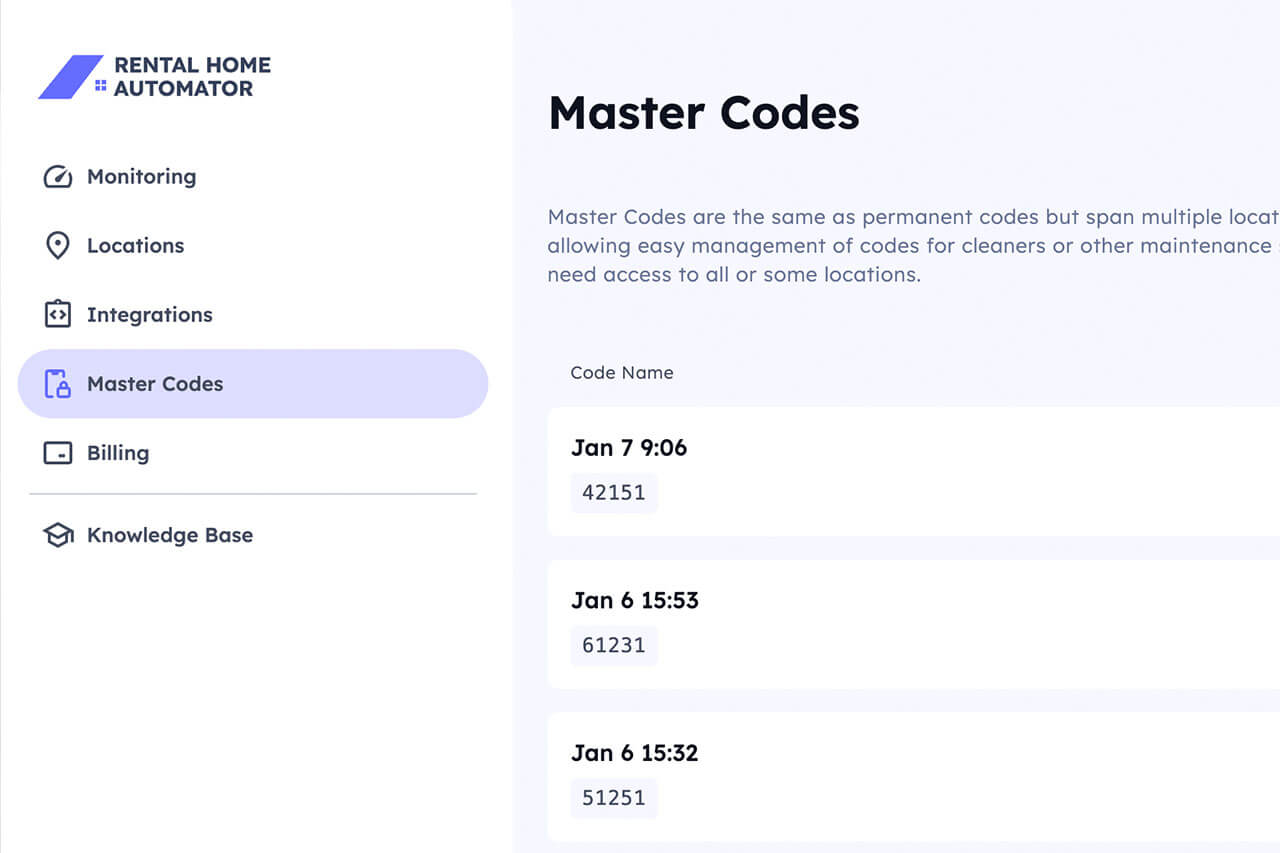Image resolution: width=1280 pixels, height=853 pixels.
Task: Select the Jan 6 15:53 code entry
Action: (x=635, y=600)
